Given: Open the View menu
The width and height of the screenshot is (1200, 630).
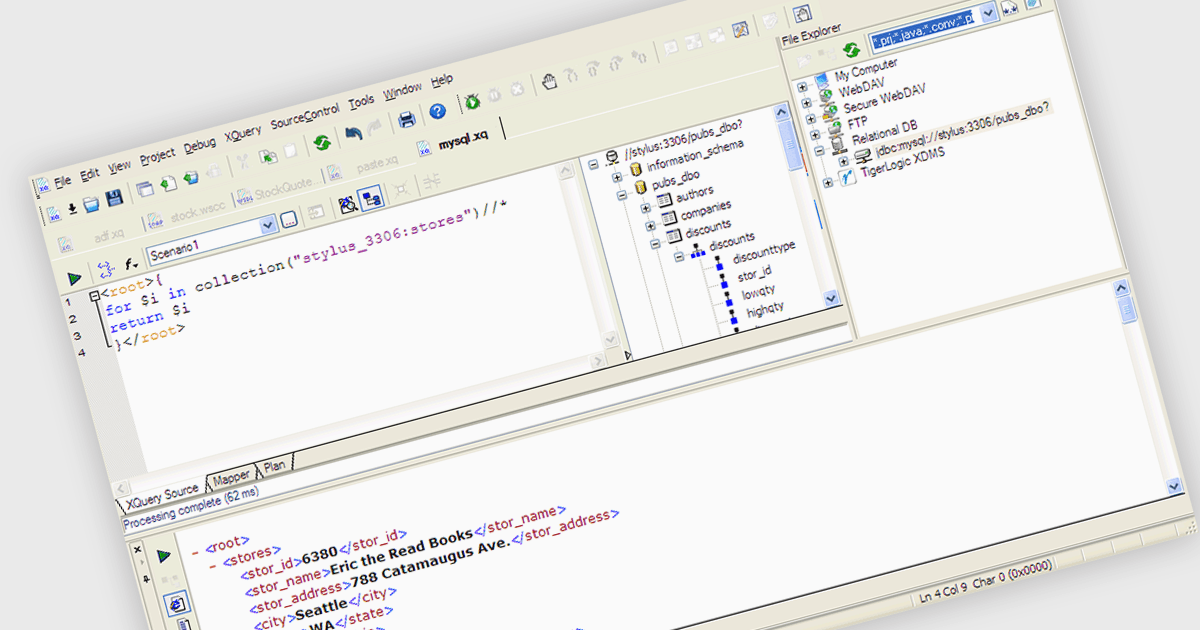Looking at the screenshot, I should 119,166.
